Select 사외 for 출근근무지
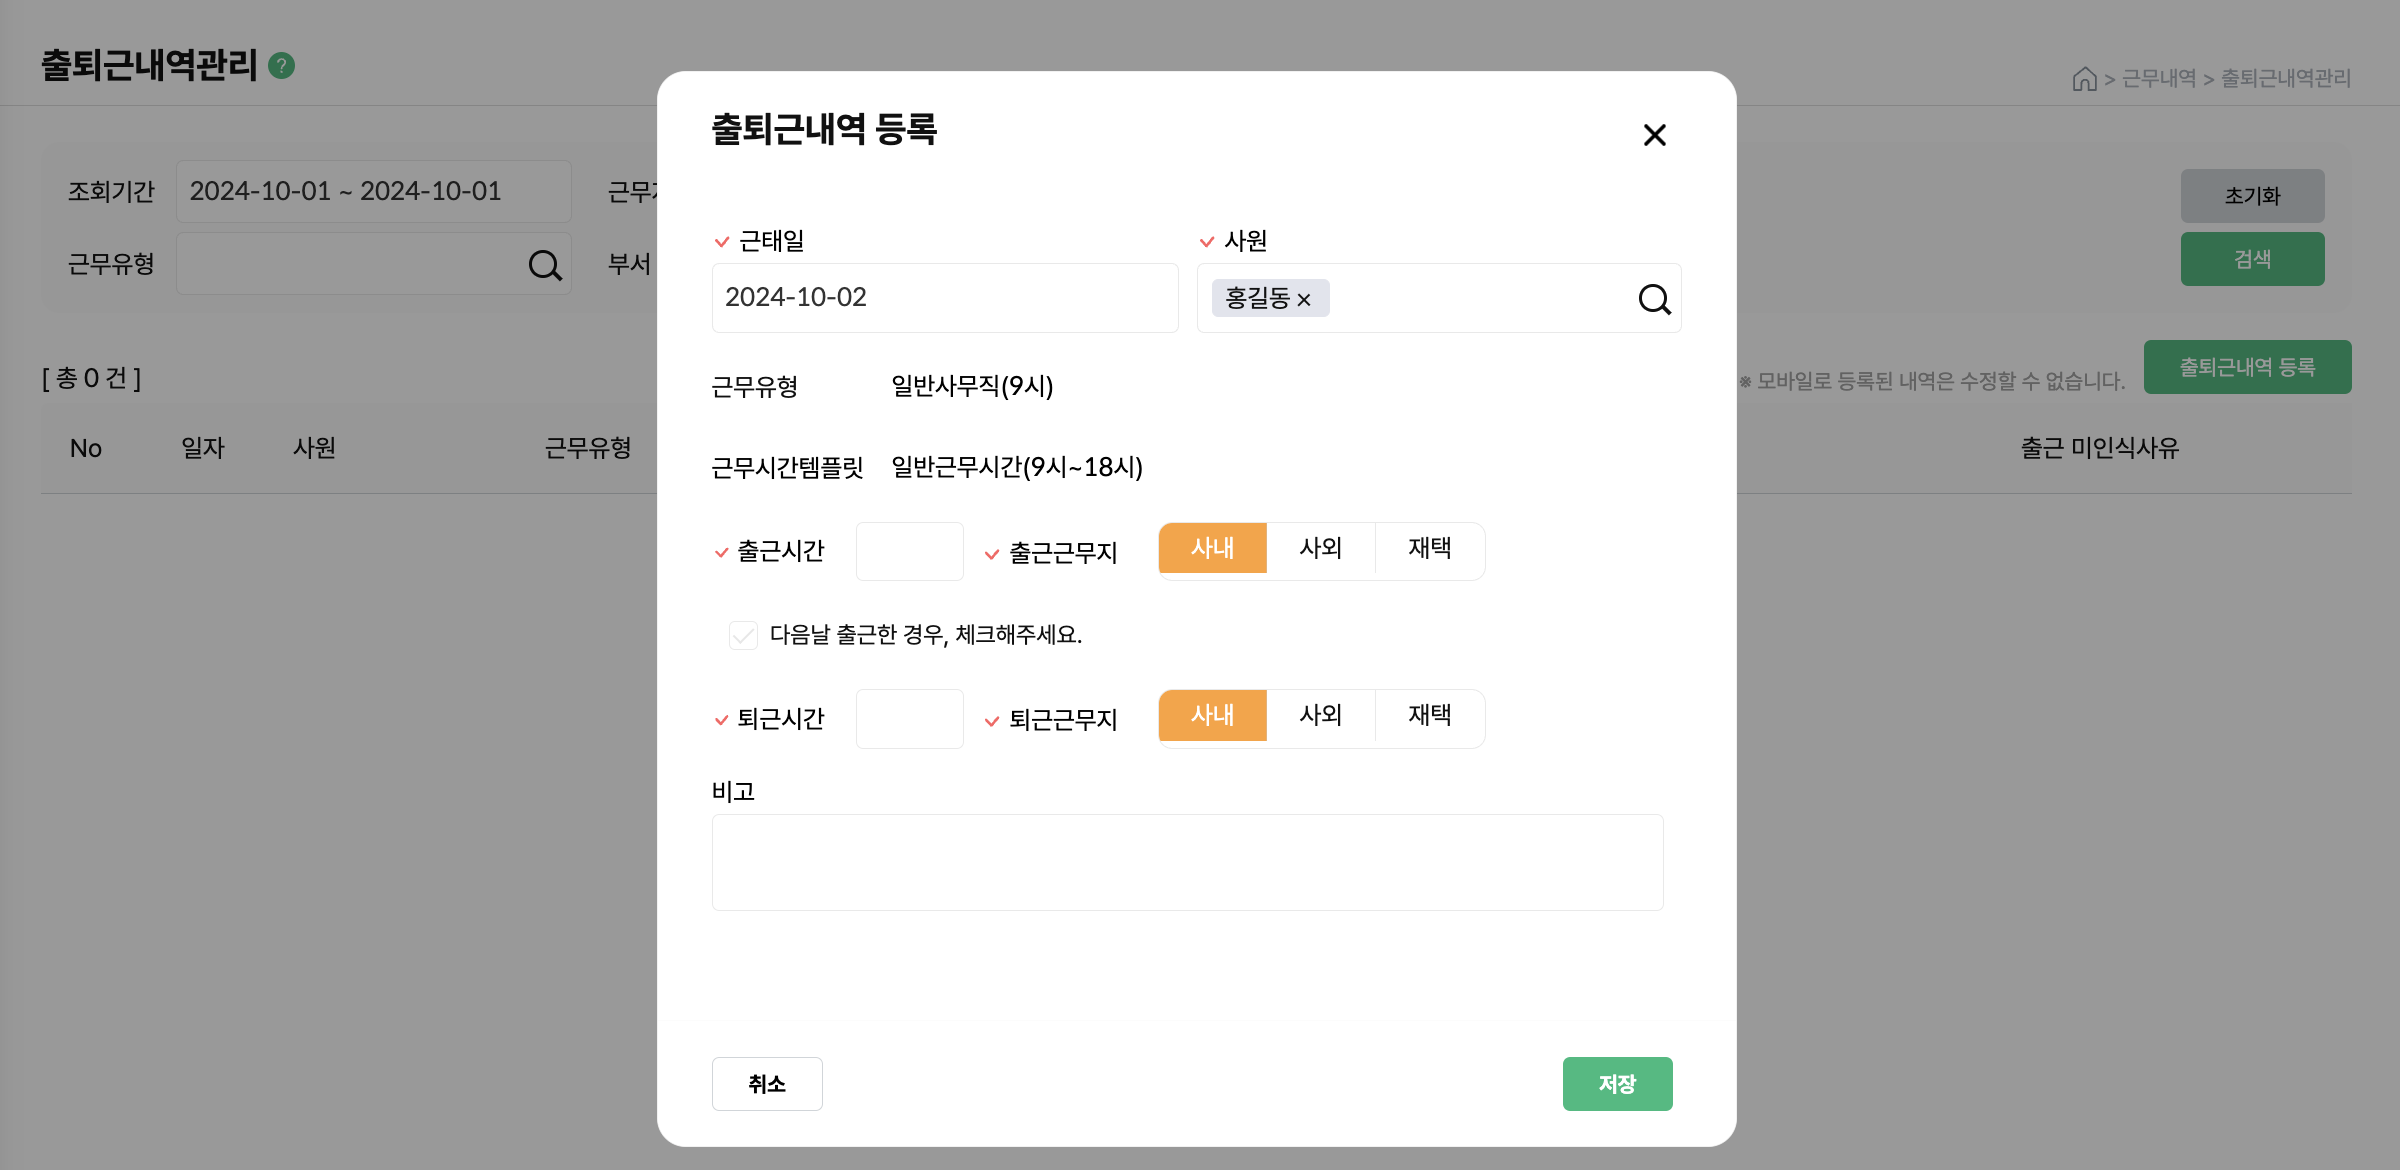2400x1170 pixels. click(1320, 549)
